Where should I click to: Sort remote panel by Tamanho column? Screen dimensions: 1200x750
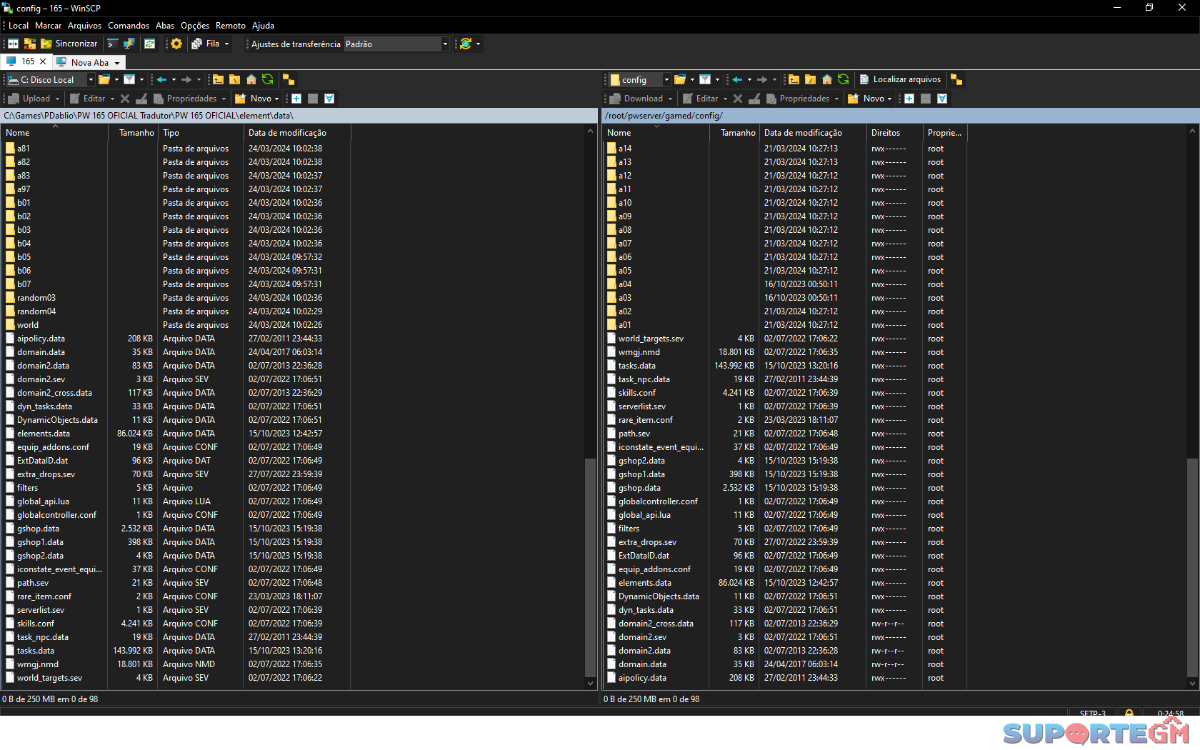tap(734, 132)
